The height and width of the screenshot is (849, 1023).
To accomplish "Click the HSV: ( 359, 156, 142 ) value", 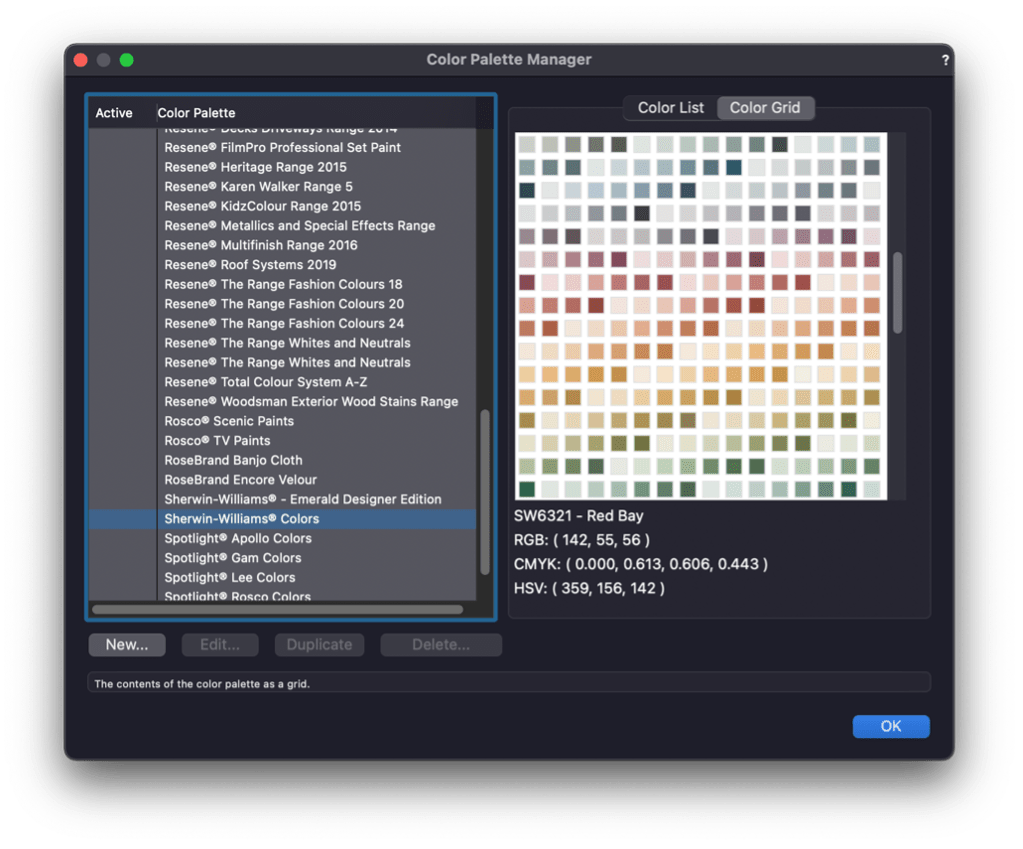I will tap(589, 589).
